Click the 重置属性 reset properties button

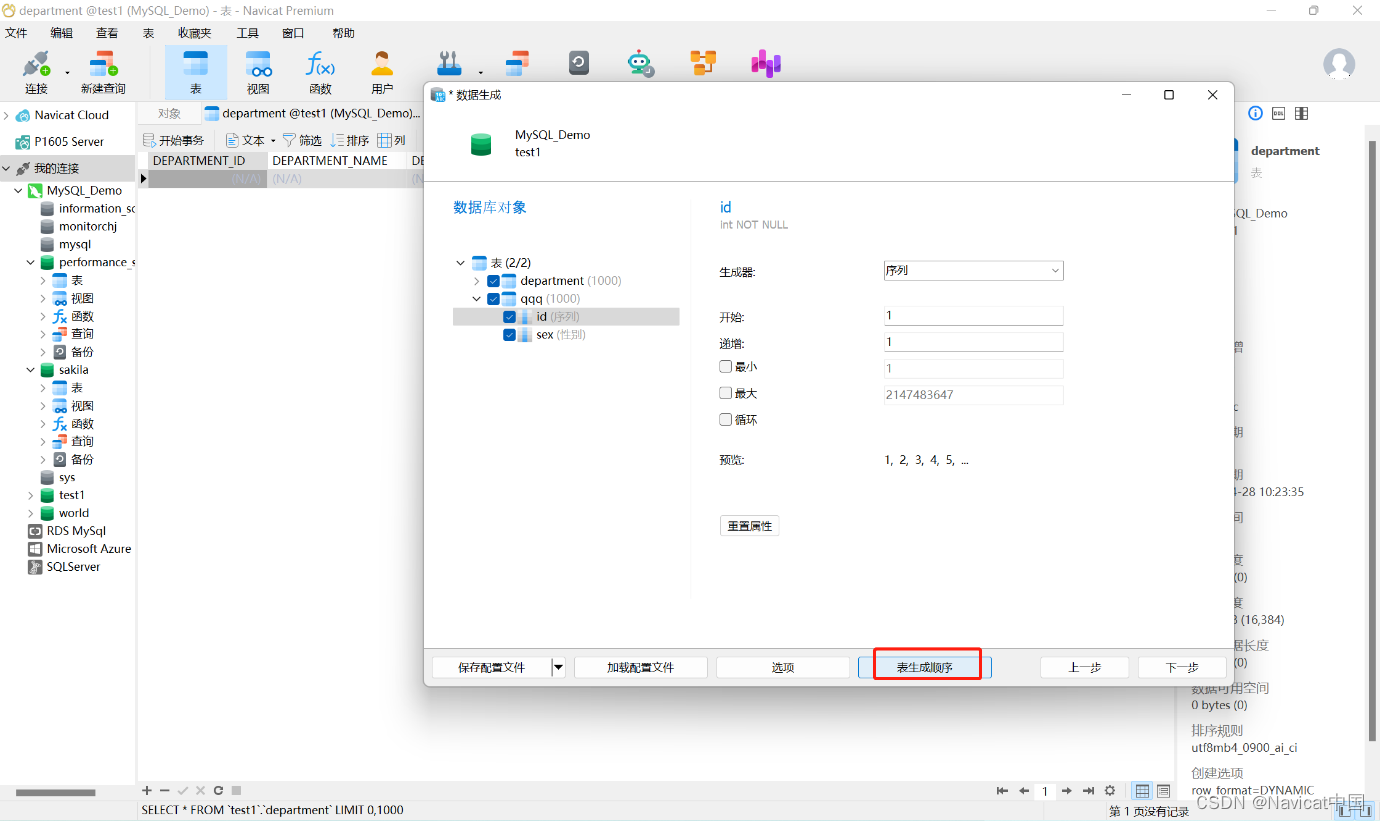(749, 526)
